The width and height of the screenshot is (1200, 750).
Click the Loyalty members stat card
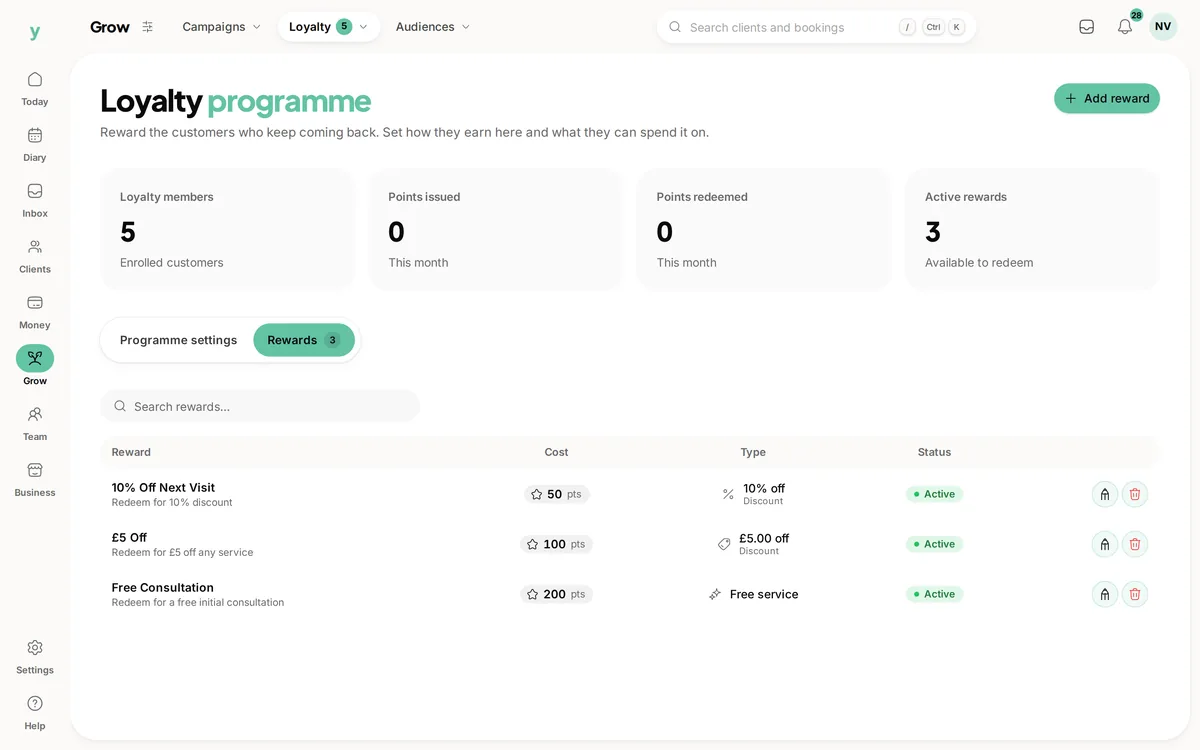(x=227, y=230)
